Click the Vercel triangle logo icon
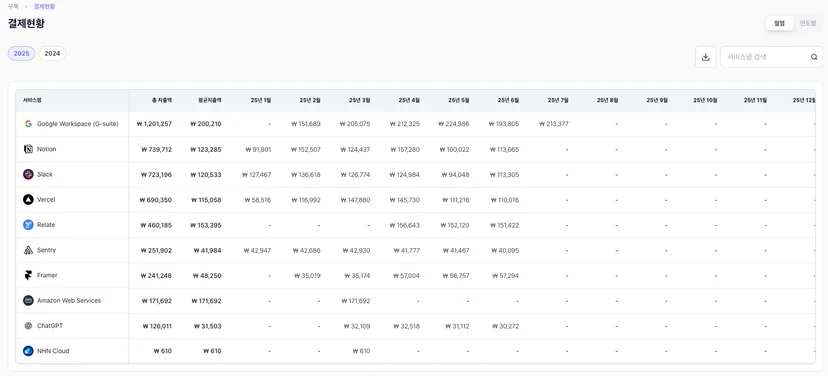 (28, 200)
